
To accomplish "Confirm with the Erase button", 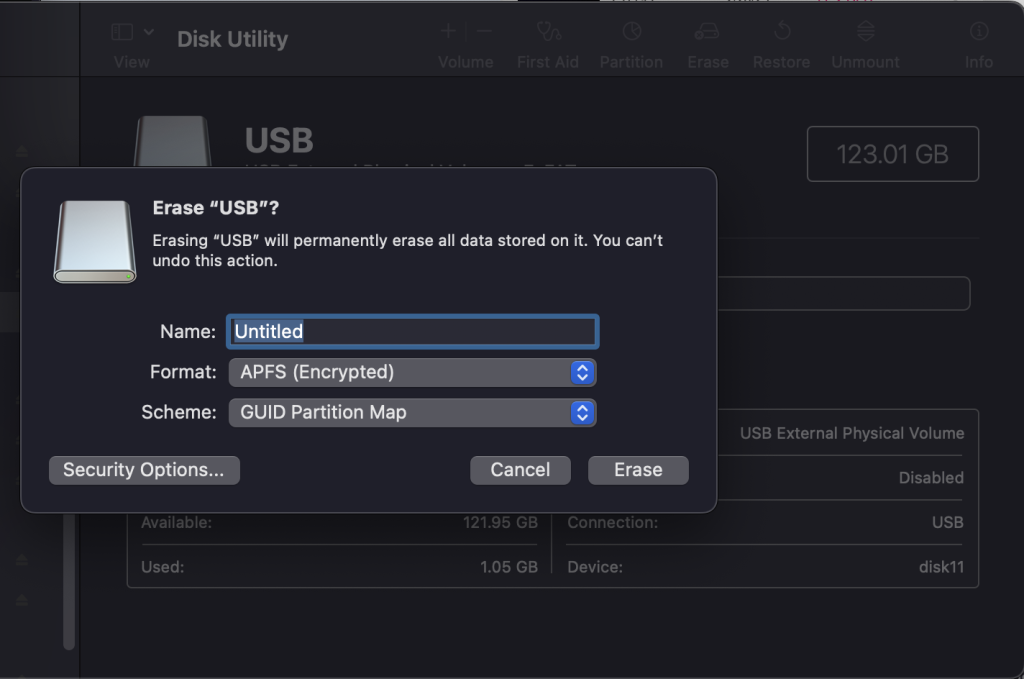I will 637,470.
